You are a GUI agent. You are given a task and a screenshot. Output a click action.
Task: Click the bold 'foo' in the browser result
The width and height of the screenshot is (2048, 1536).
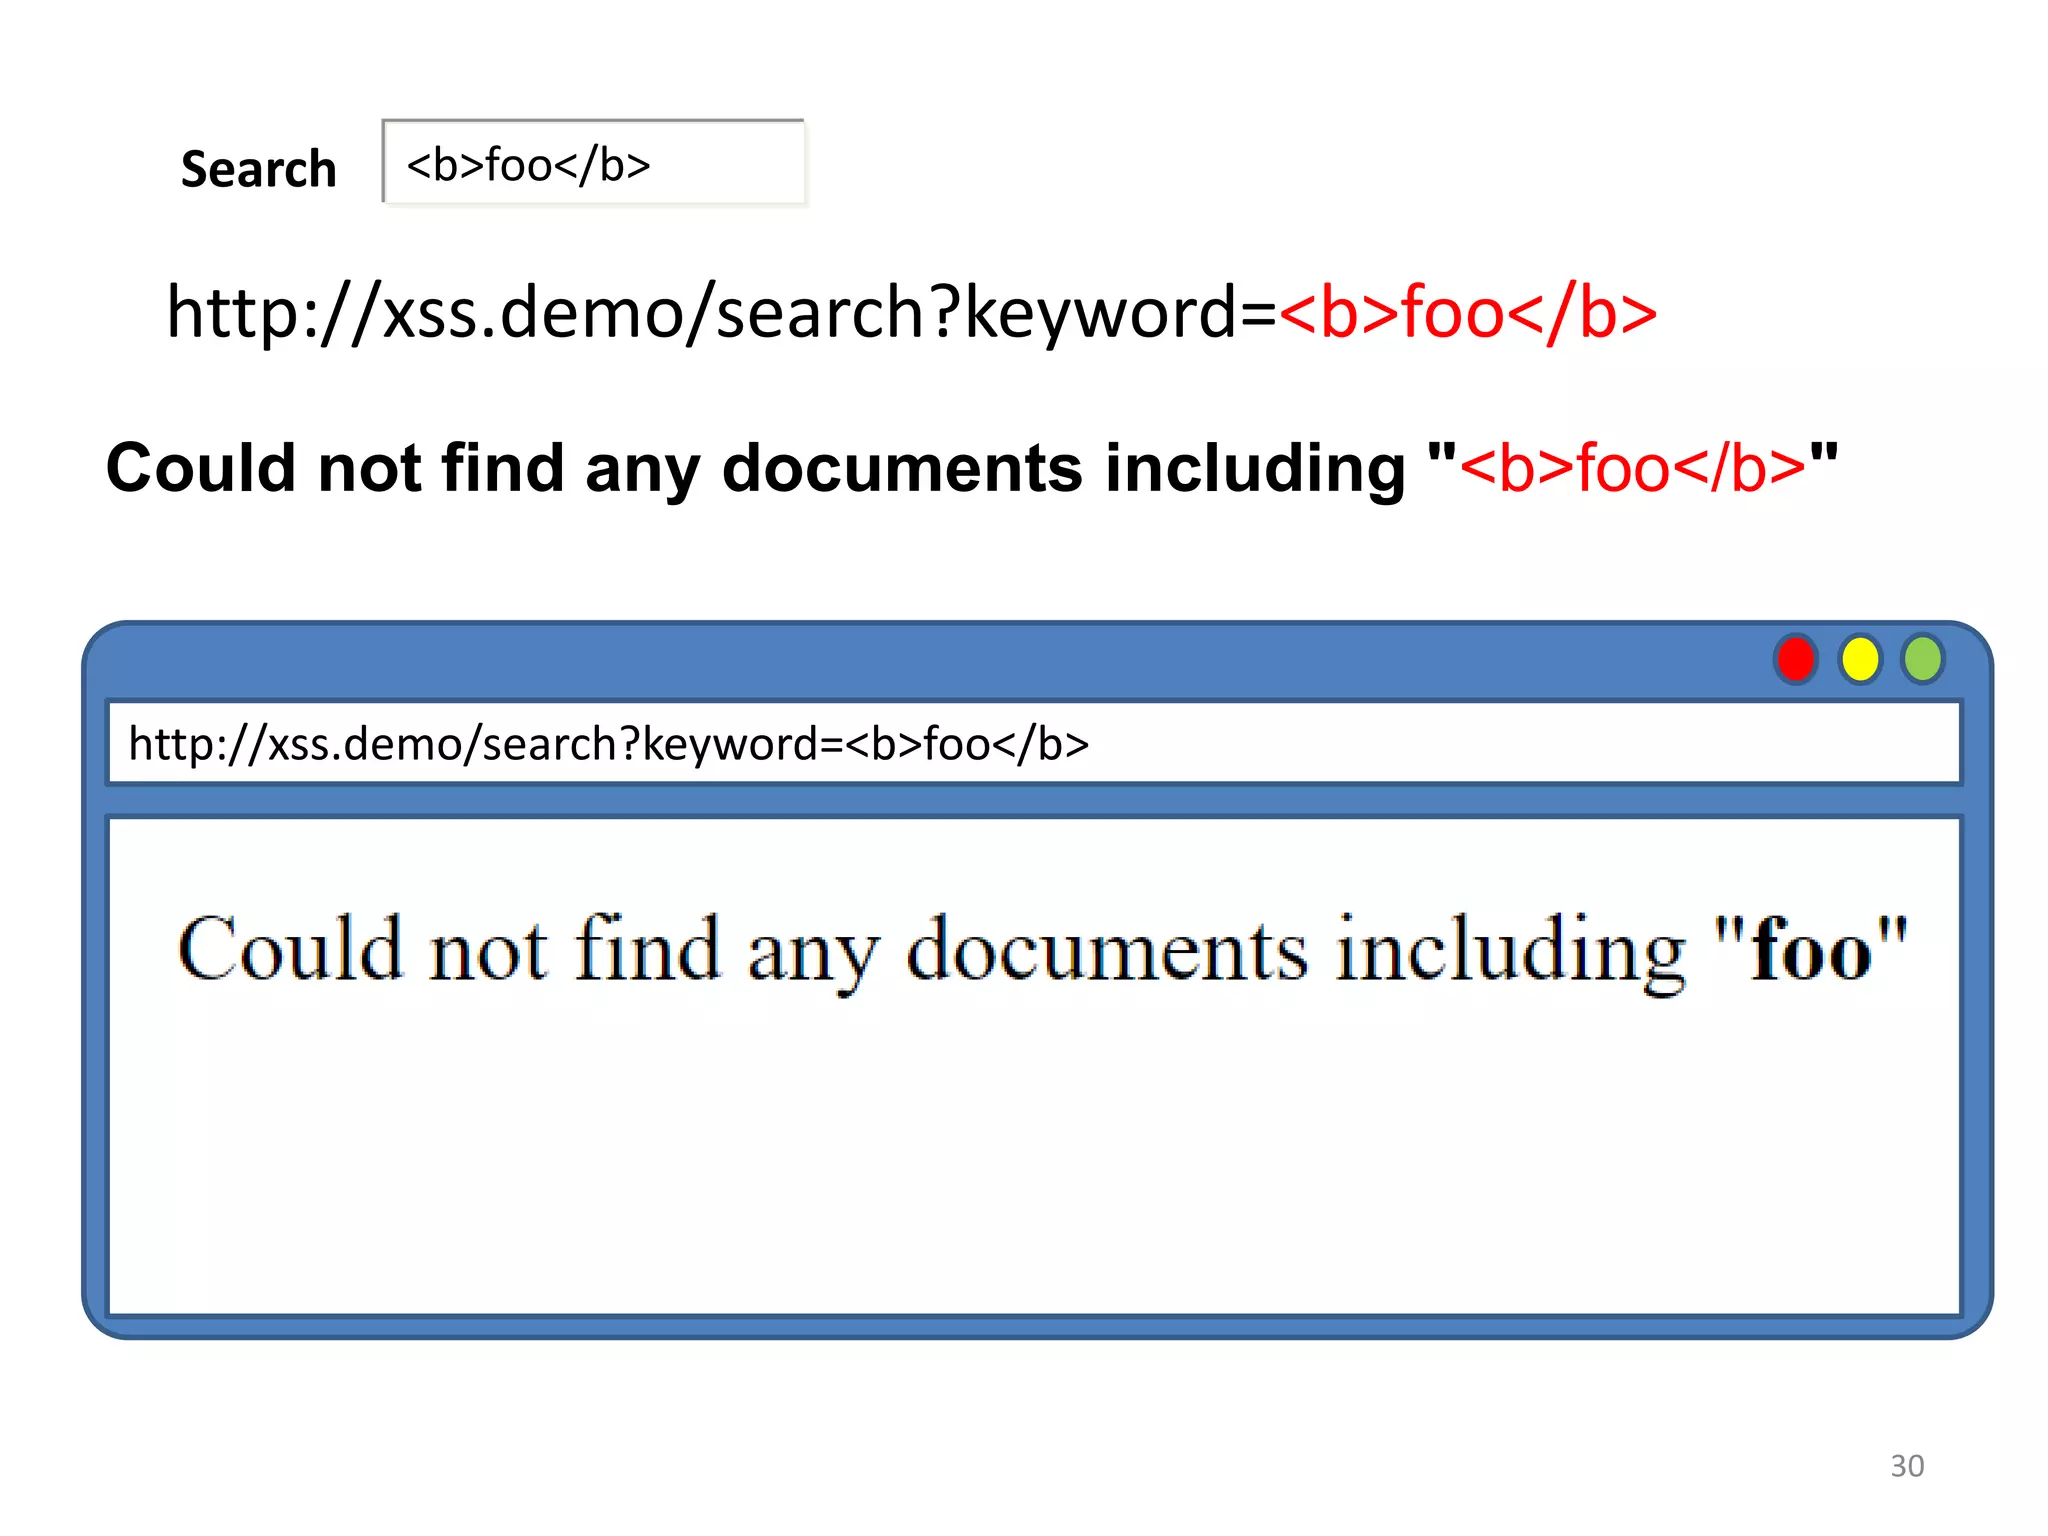click(1811, 950)
